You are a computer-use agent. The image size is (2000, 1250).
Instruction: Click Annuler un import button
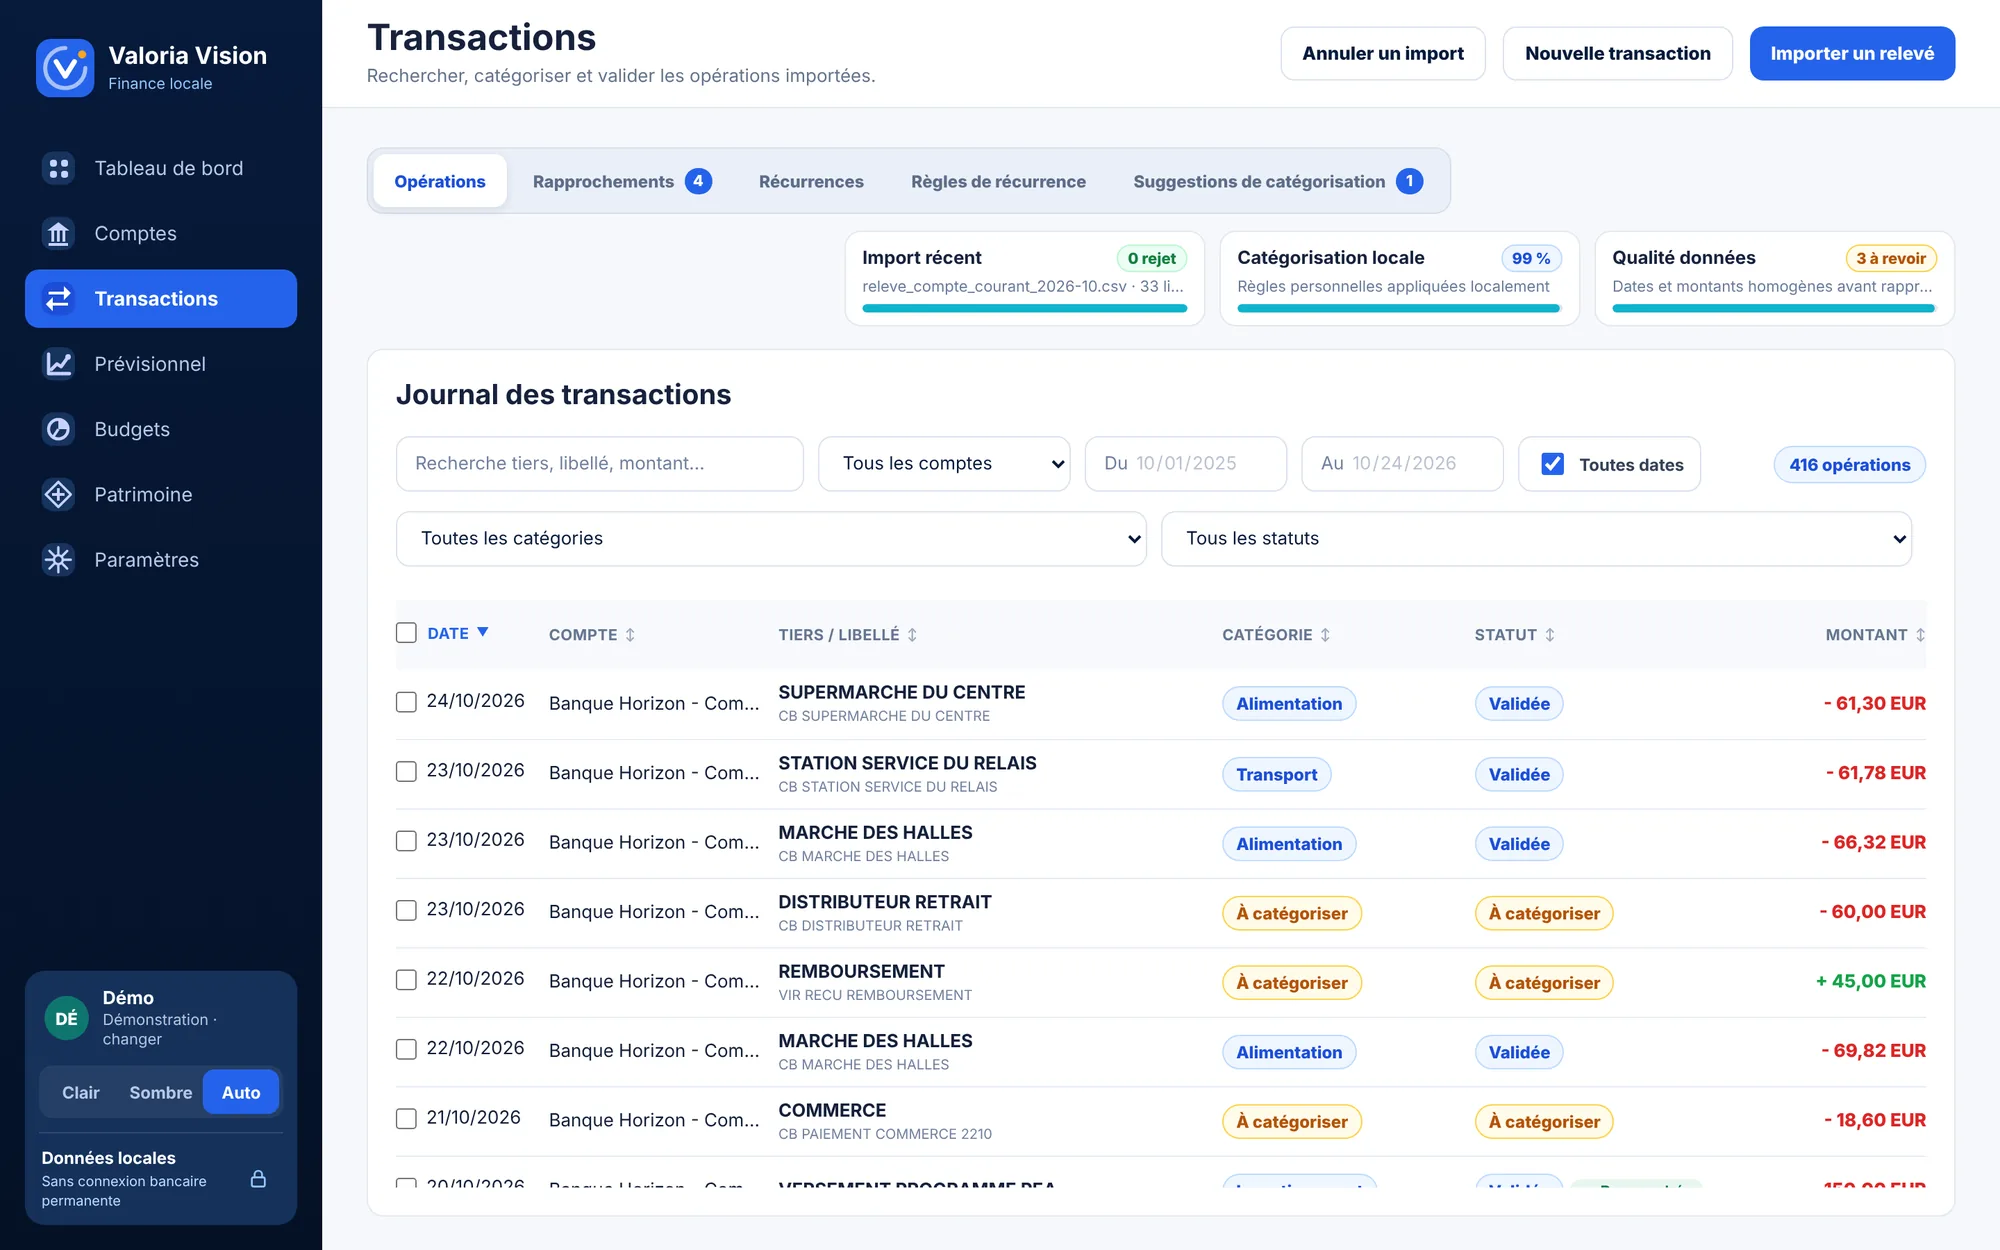pyautogui.click(x=1383, y=54)
